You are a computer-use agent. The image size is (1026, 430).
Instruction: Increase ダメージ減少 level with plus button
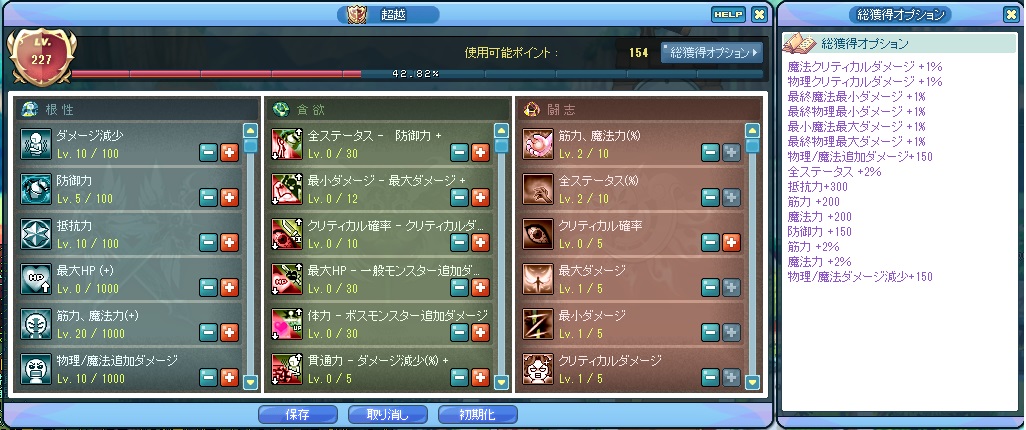(x=230, y=152)
